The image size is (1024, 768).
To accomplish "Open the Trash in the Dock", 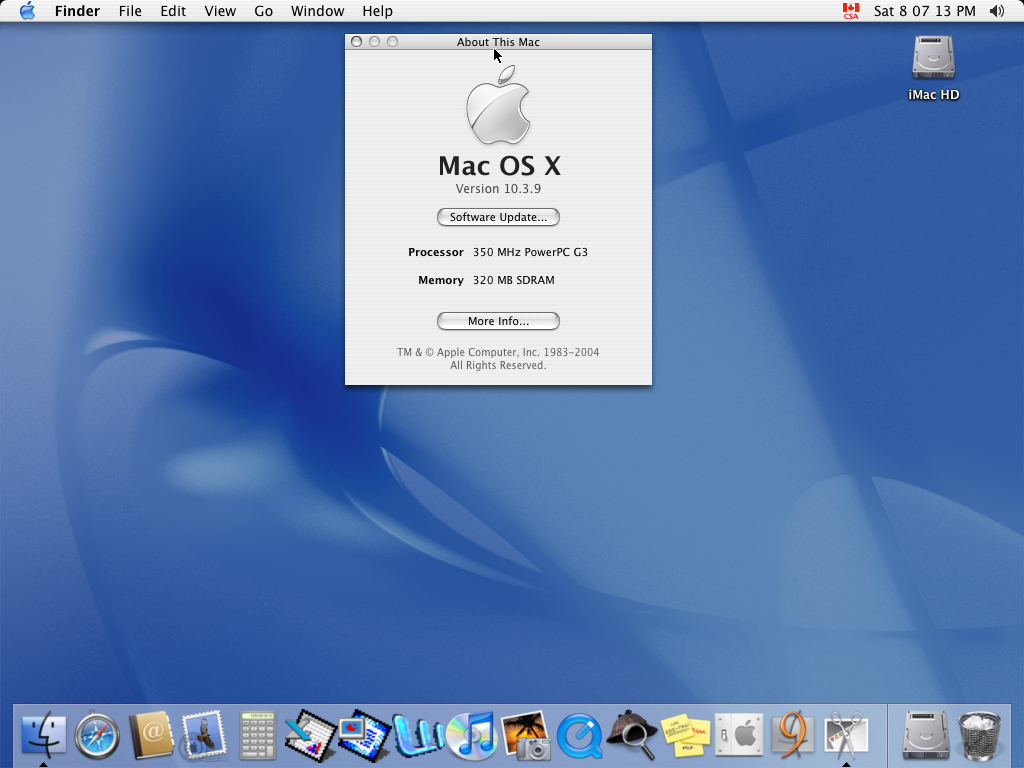I will point(979,736).
